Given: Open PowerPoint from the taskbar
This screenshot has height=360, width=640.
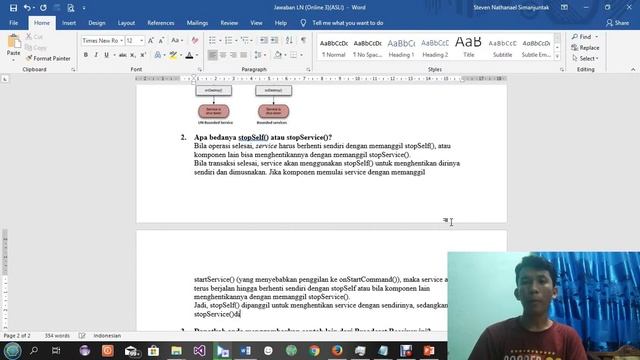Looking at the screenshot, I should pos(429,351).
